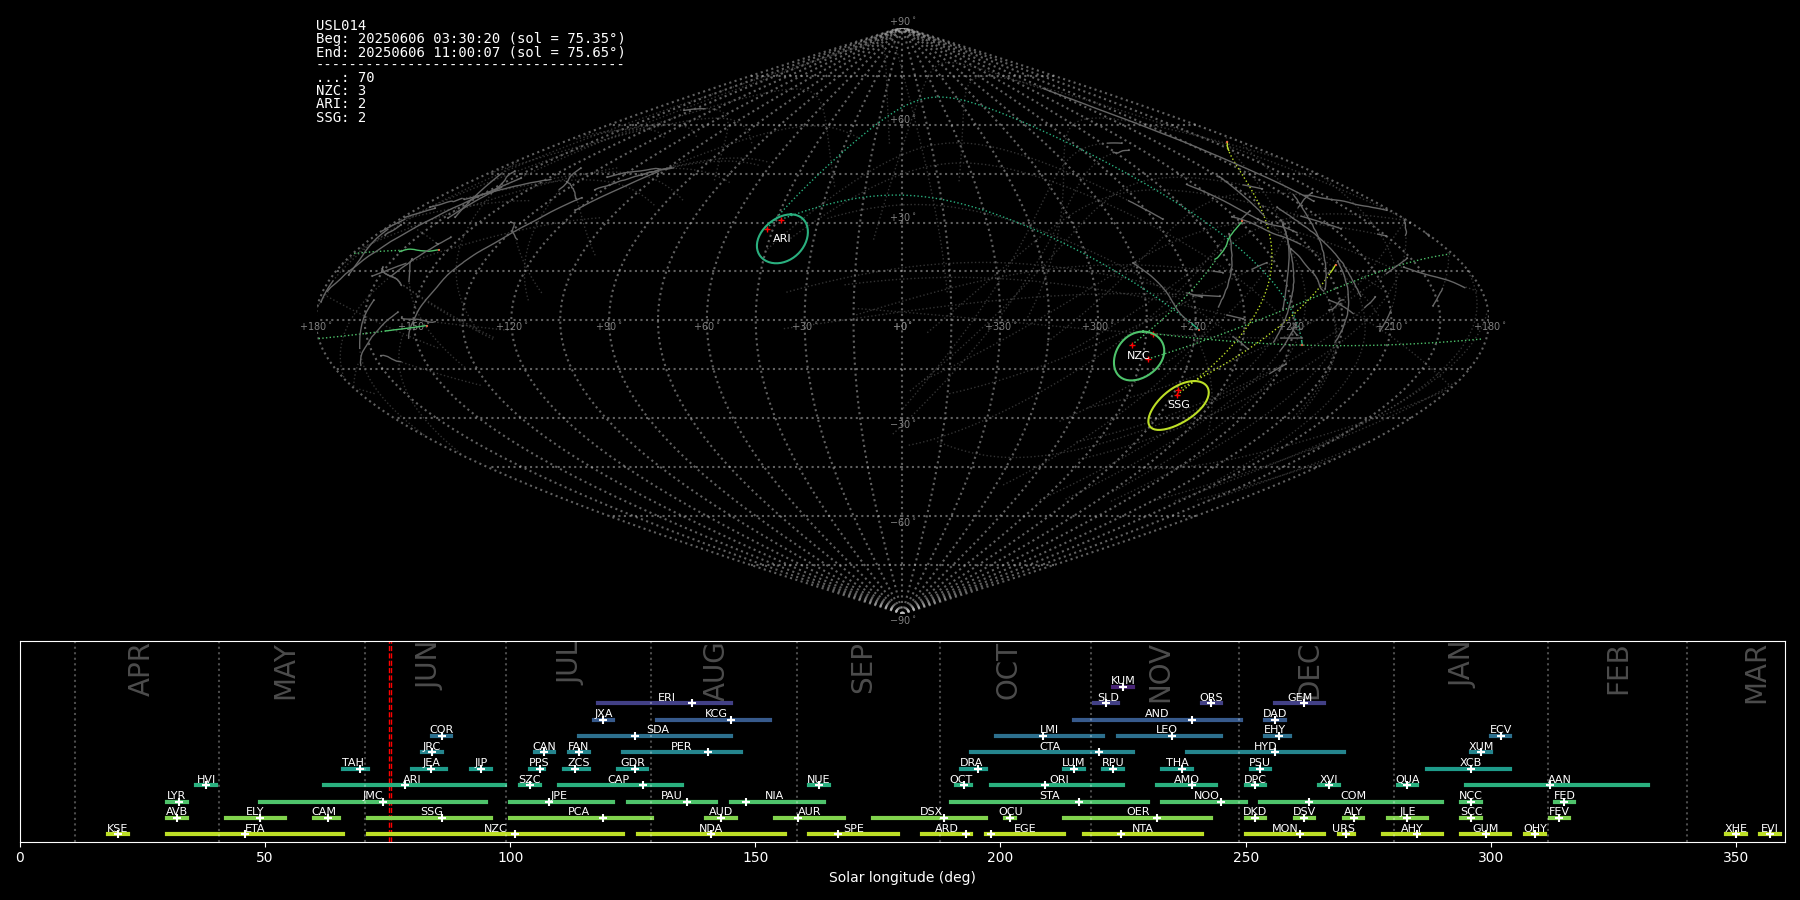The height and width of the screenshot is (900, 1800).
Task: Click the red dashed current solar longitude marker
Action: tap(390, 741)
